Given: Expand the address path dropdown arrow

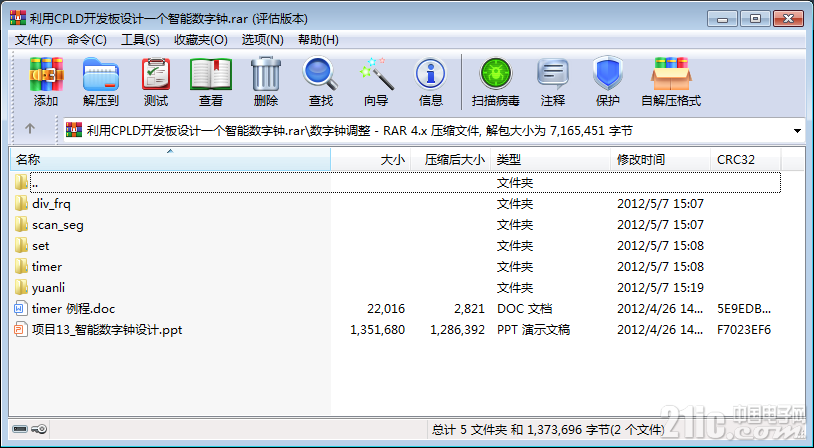Looking at the screenshot, I should pos(797,131).
